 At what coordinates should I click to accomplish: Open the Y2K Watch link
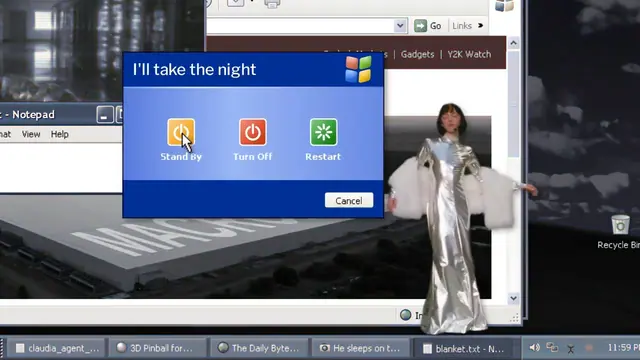(x=469, y=54)
